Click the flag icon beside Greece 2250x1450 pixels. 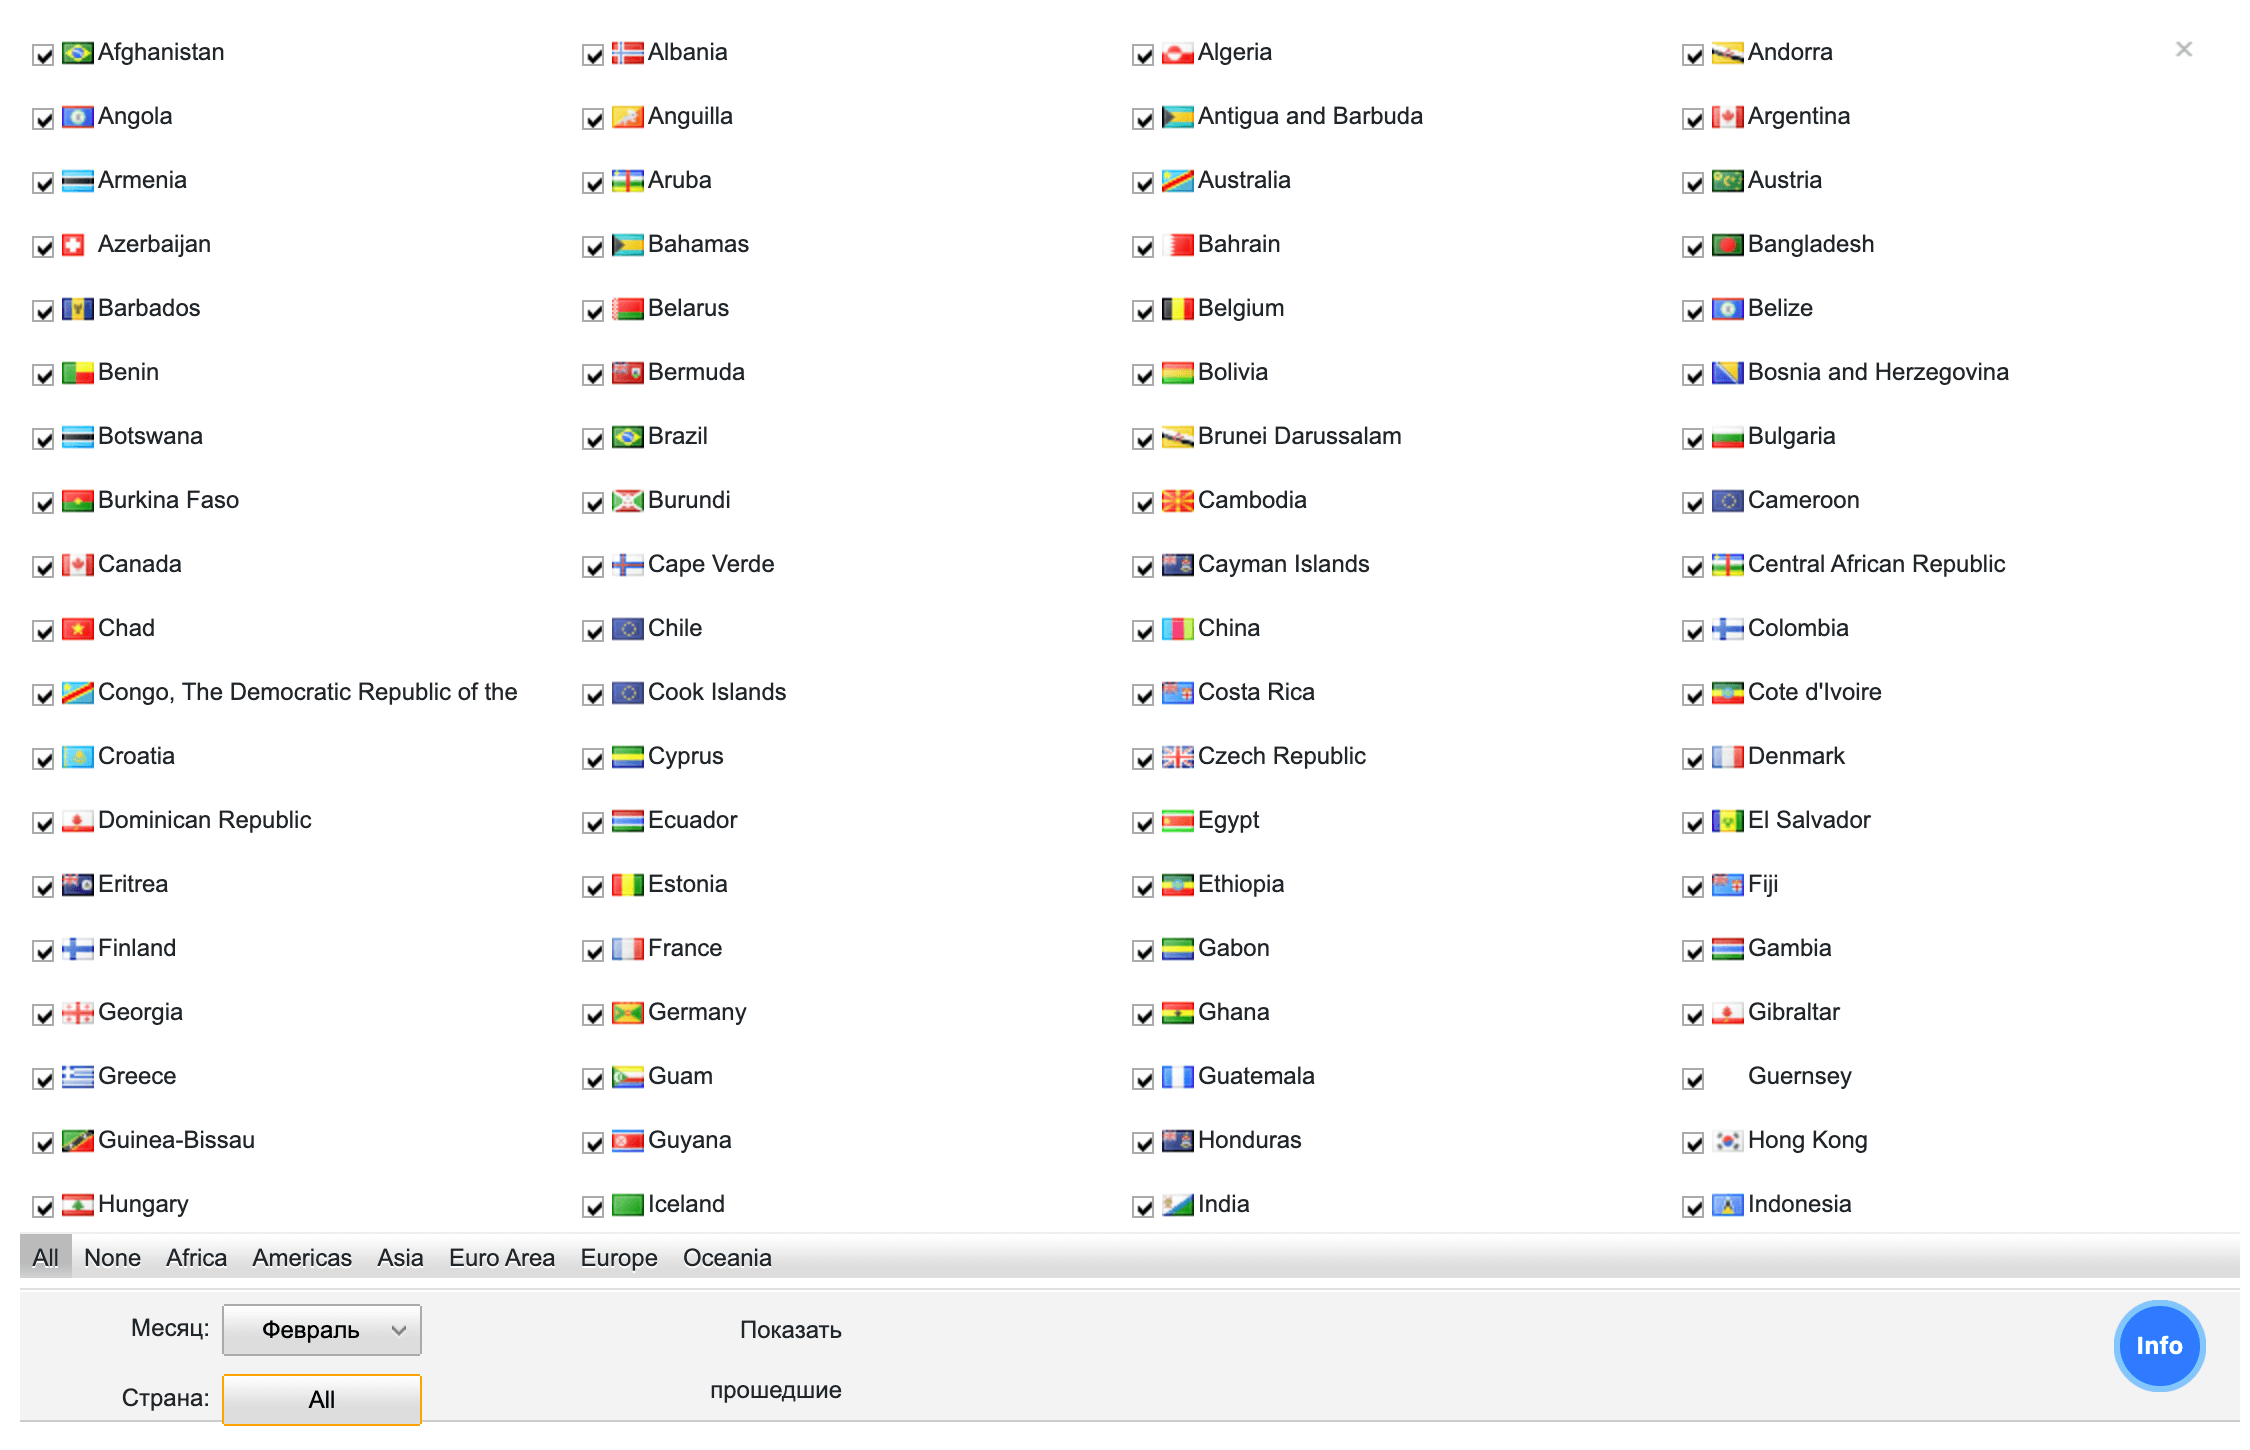[77, 1077]
